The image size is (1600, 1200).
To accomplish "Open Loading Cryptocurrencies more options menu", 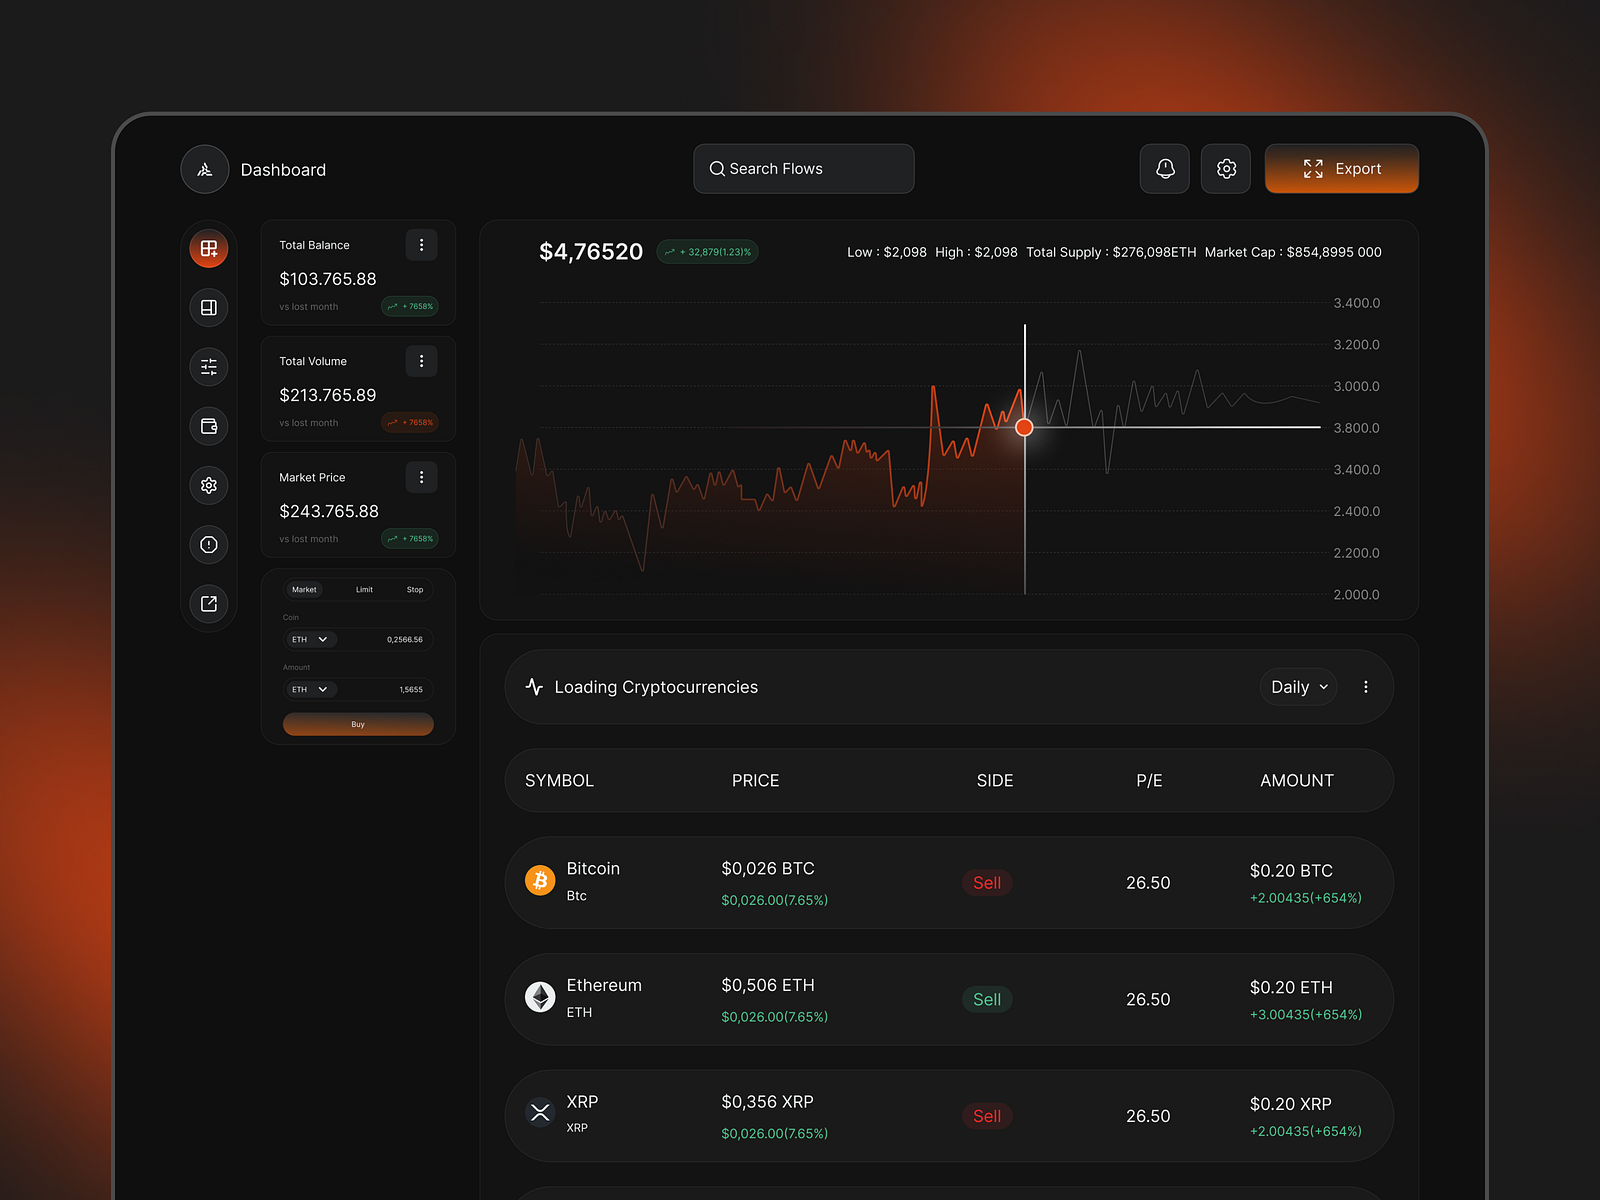I will [1366, 687].
